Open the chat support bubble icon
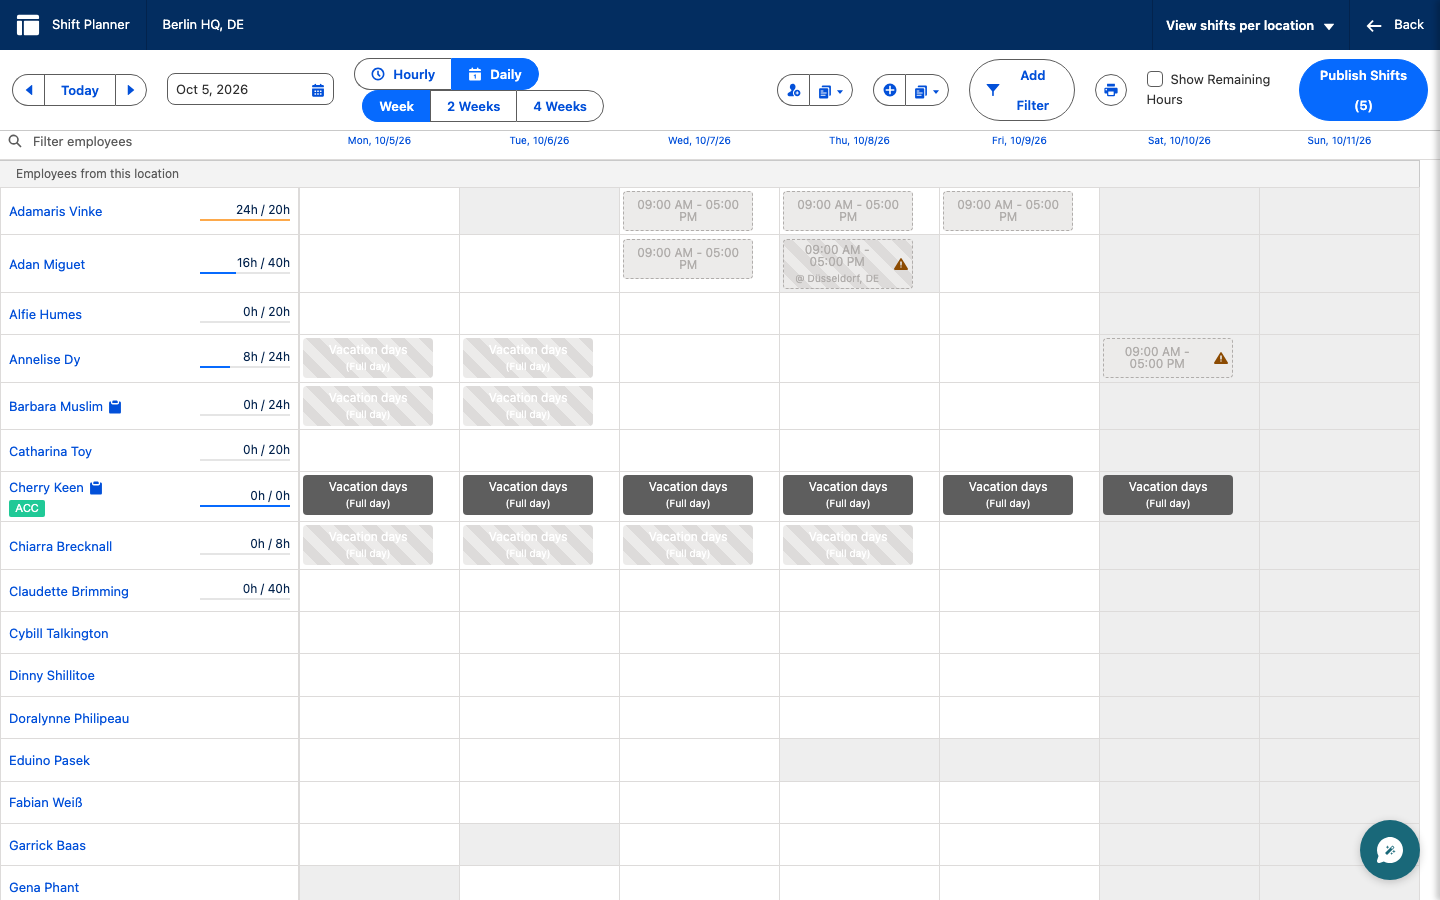Image resolution: width=1440 pixels, height=900 pixels. coord(1390,850)
